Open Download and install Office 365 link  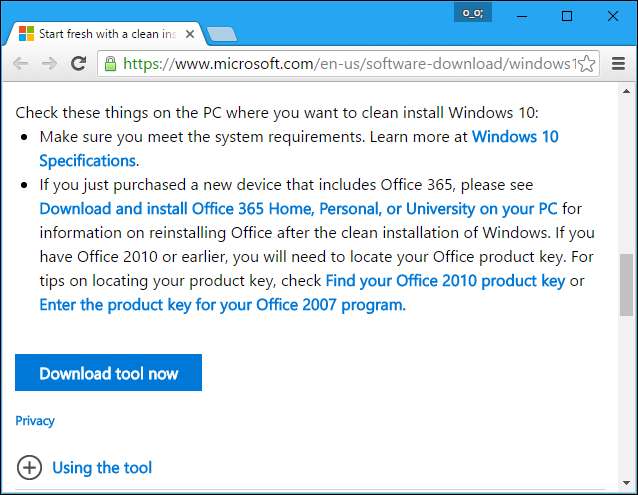pos(298,209)
